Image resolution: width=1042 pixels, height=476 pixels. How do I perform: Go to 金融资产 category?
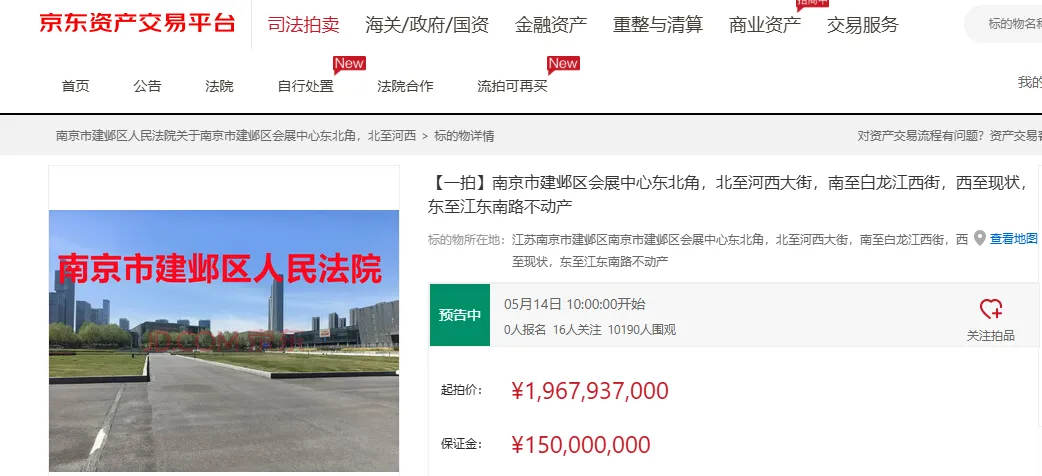click(551, 25)
